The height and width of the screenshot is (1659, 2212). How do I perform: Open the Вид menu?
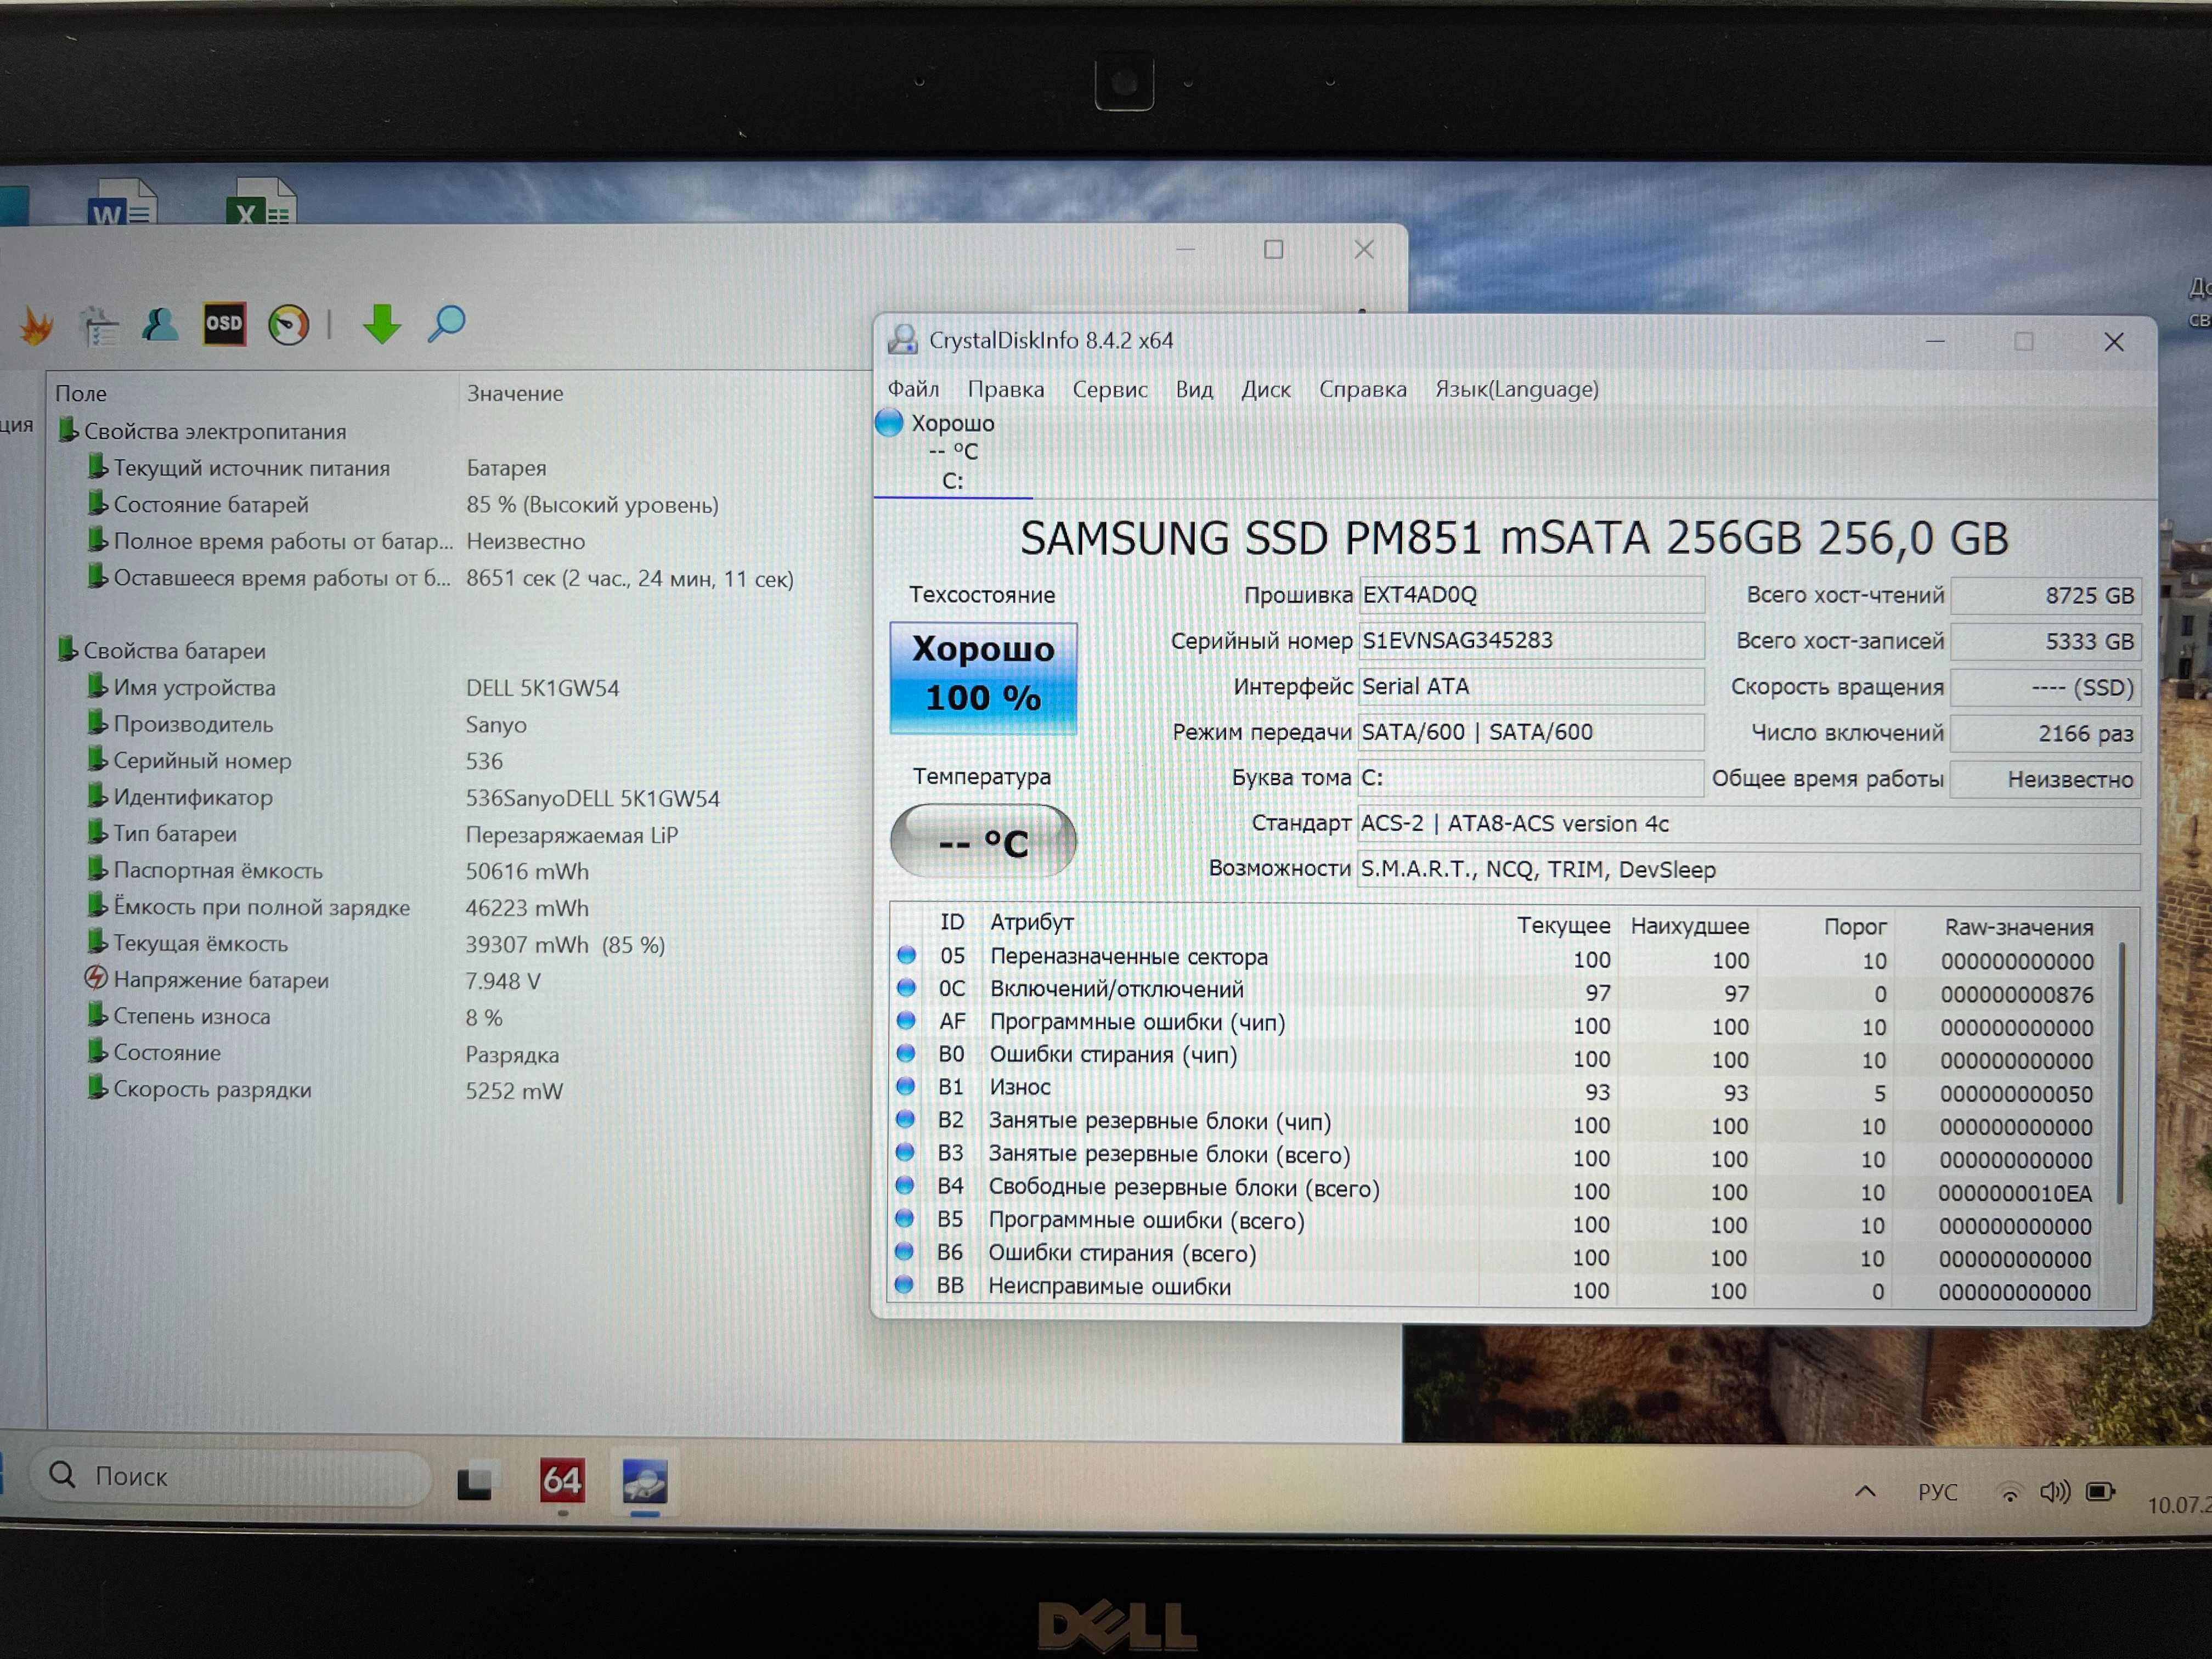pos(1194,389)
